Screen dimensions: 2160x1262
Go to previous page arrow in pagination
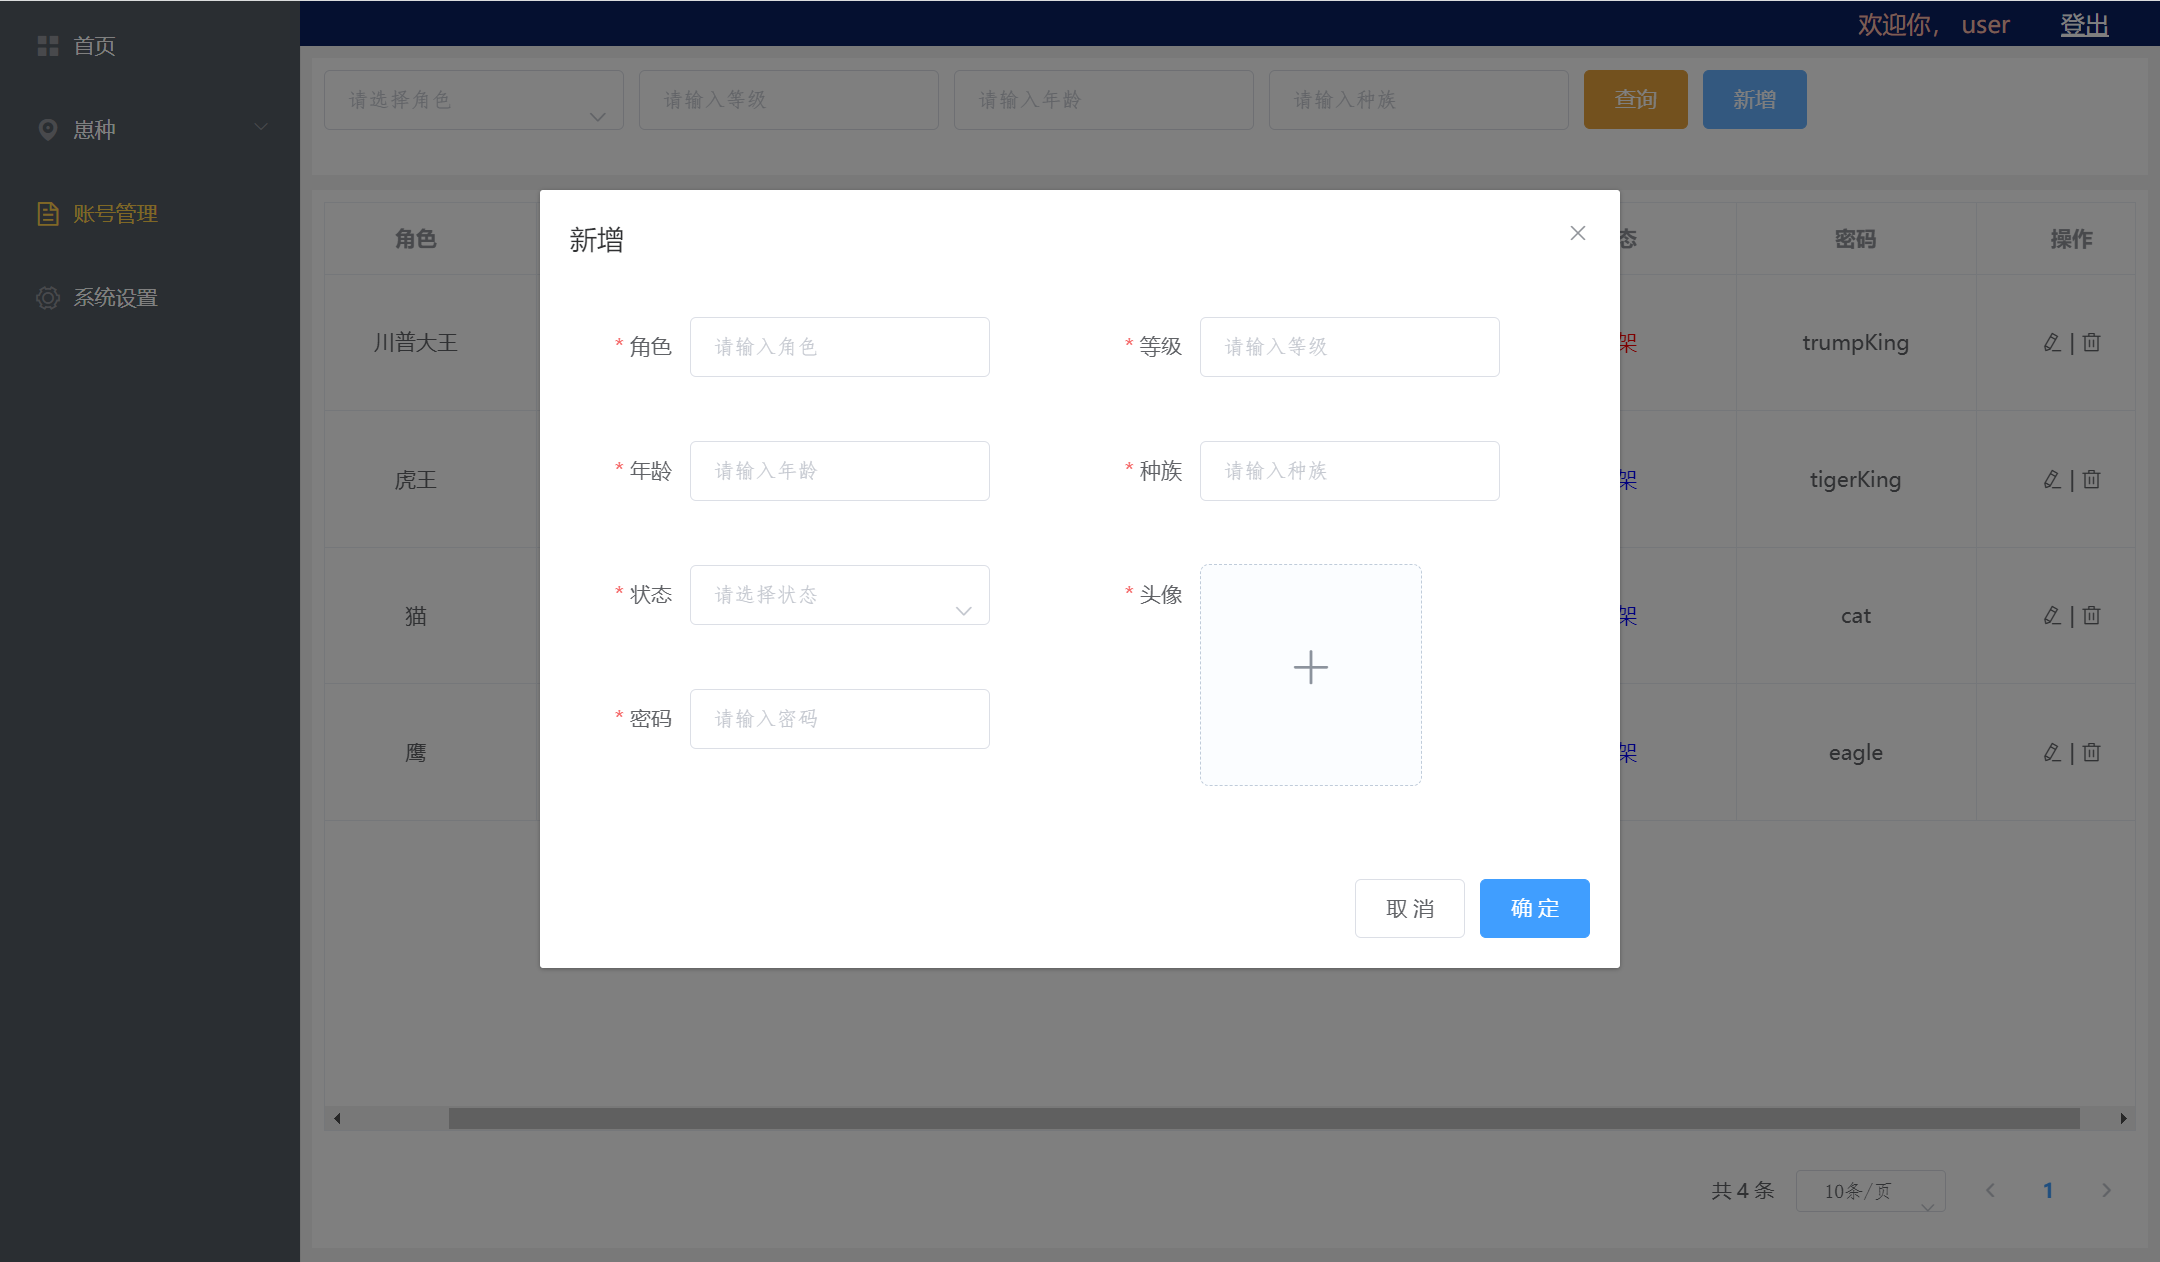click(1990, 1190)
